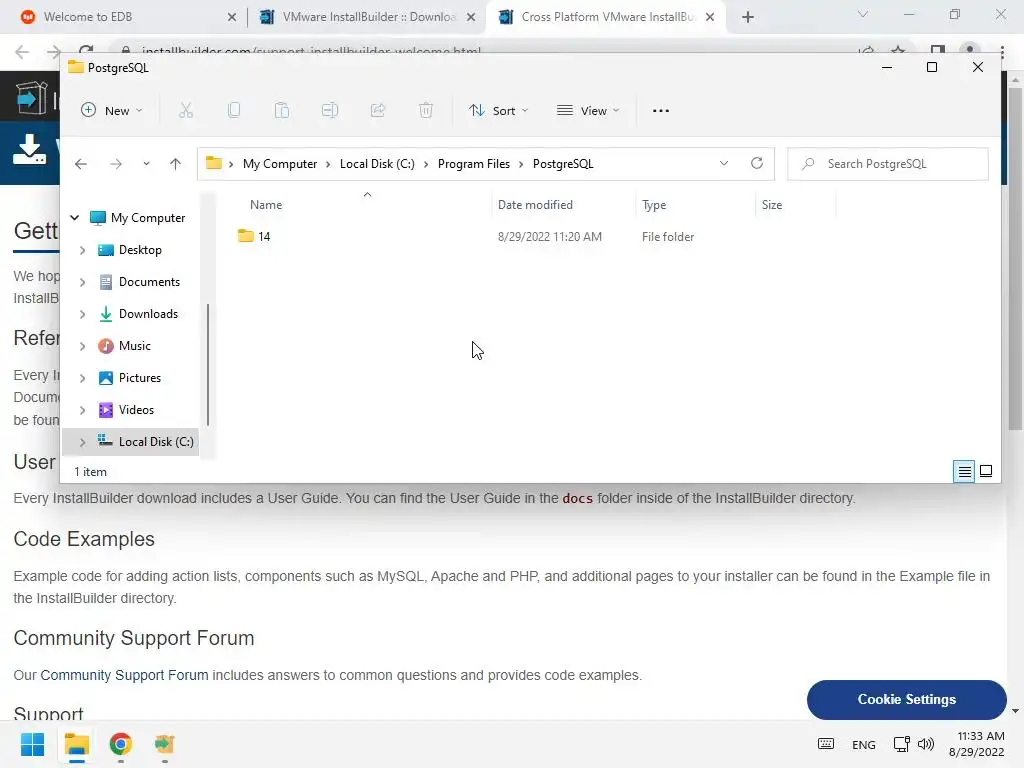This screenshot has height=768, width=1024.
Task: Expand Documents tree node
Action: (82, 282)
